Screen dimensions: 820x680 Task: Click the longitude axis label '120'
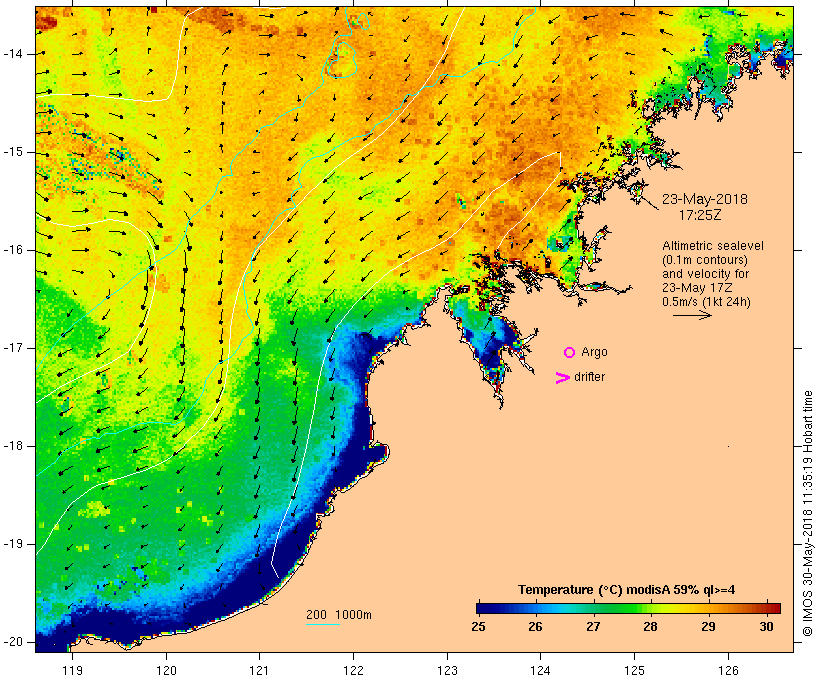166,671
